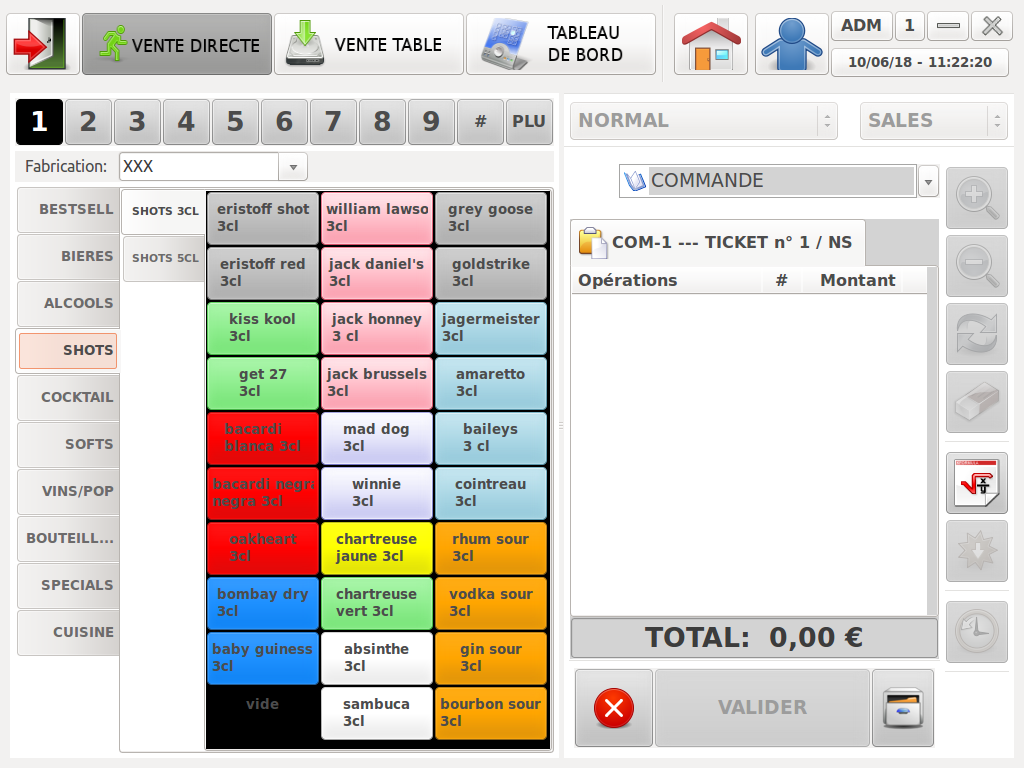
Task: Open the Bieres category
Action: click(x=69, y=256)
